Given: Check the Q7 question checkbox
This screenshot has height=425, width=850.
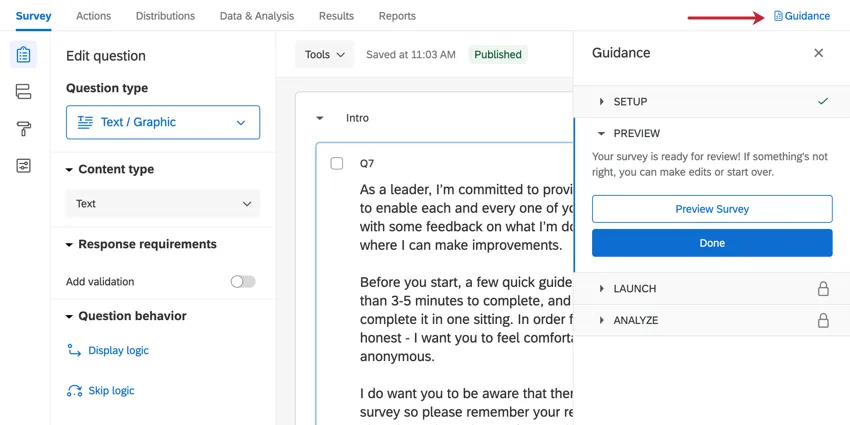Looking at the screenshot, I should coord(337,163).
